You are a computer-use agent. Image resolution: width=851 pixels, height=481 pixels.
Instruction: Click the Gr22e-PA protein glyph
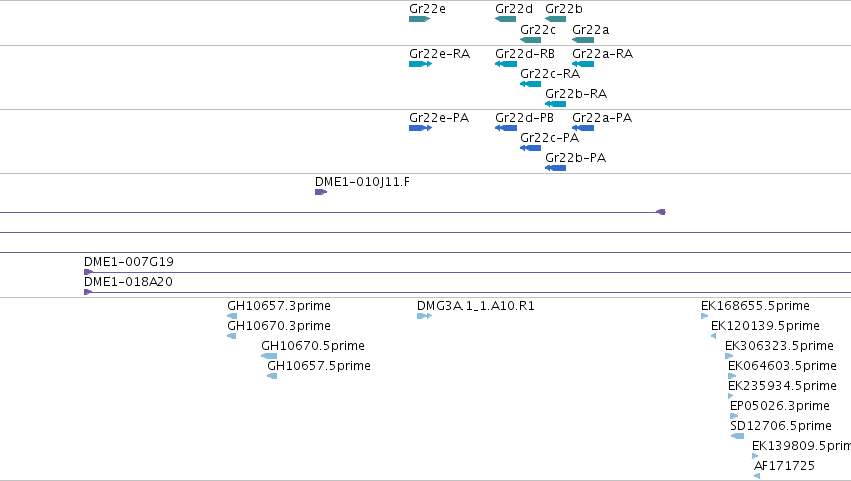(x=421, y=128)
